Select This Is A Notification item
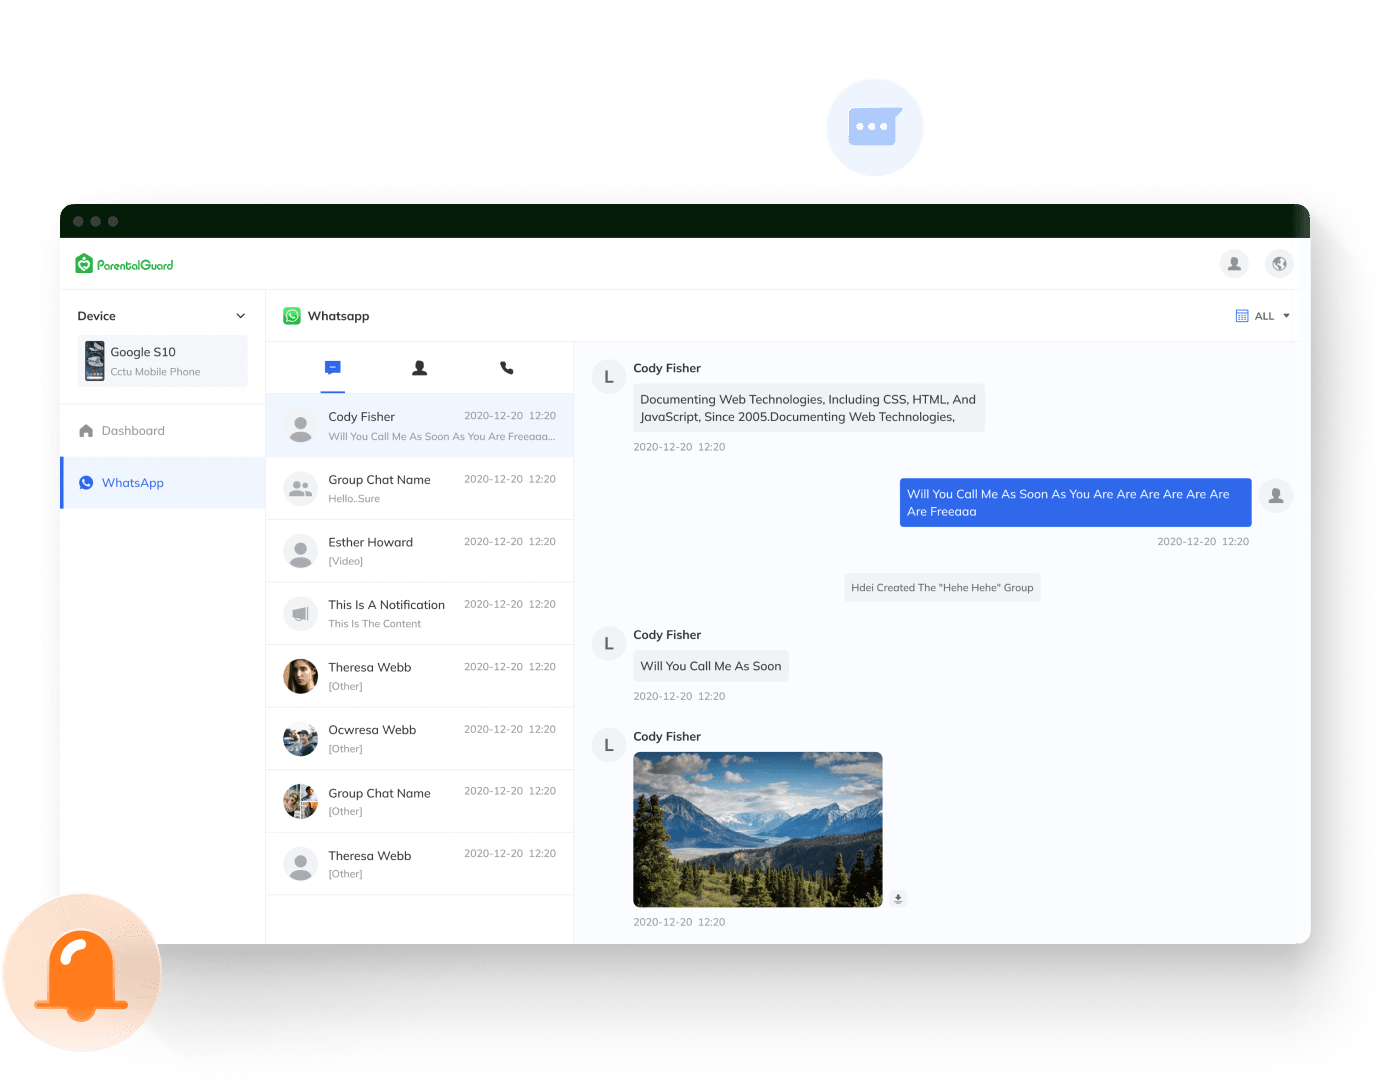This screenshot has width=1380, height=1088. (x=419, y=614)
